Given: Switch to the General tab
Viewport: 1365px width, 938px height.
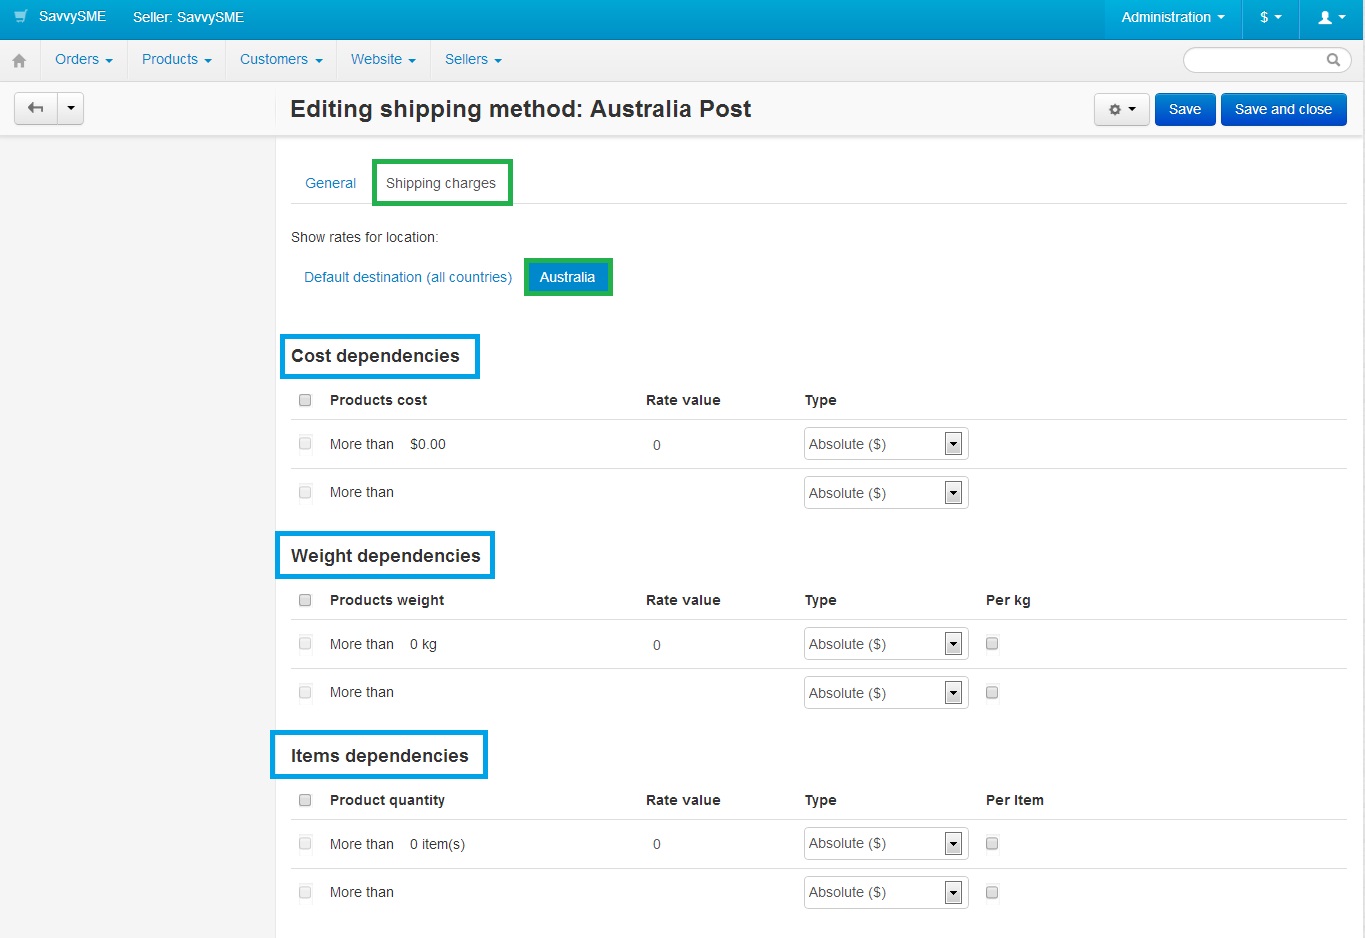Looking at the screenshot, I should coord(330,183).
